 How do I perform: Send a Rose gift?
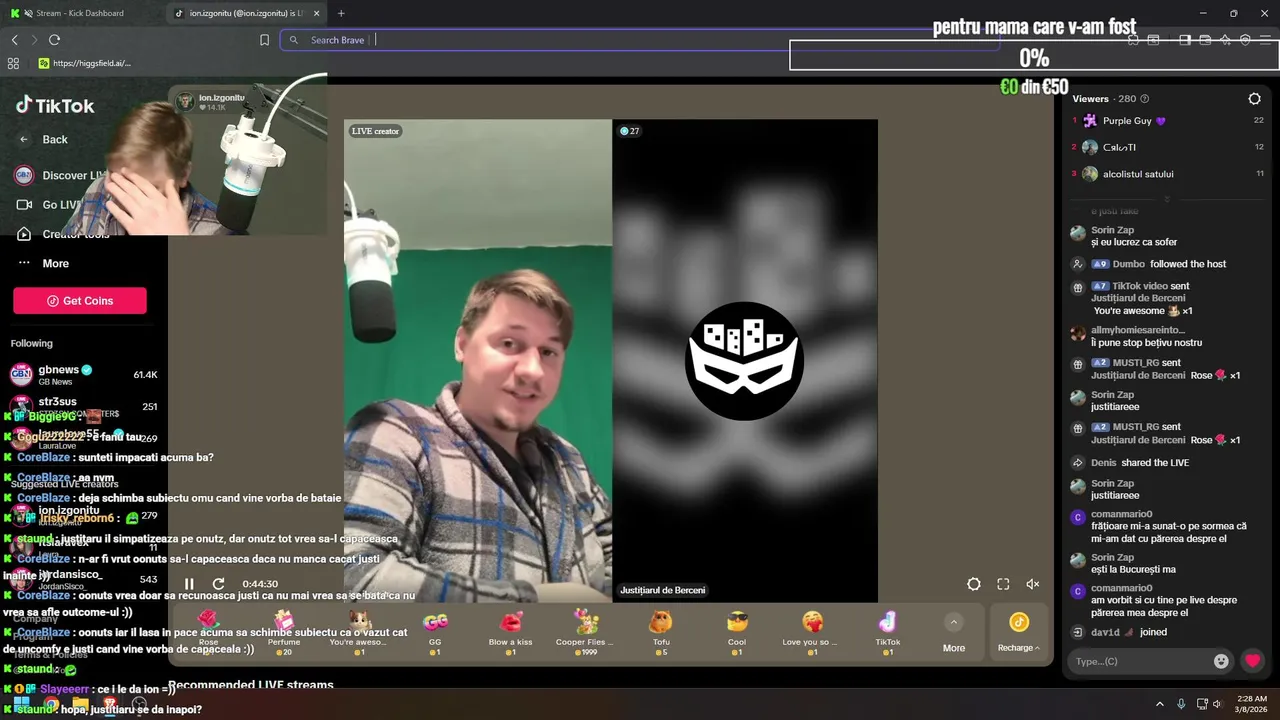pyautogui.click(x=208, y=631)
